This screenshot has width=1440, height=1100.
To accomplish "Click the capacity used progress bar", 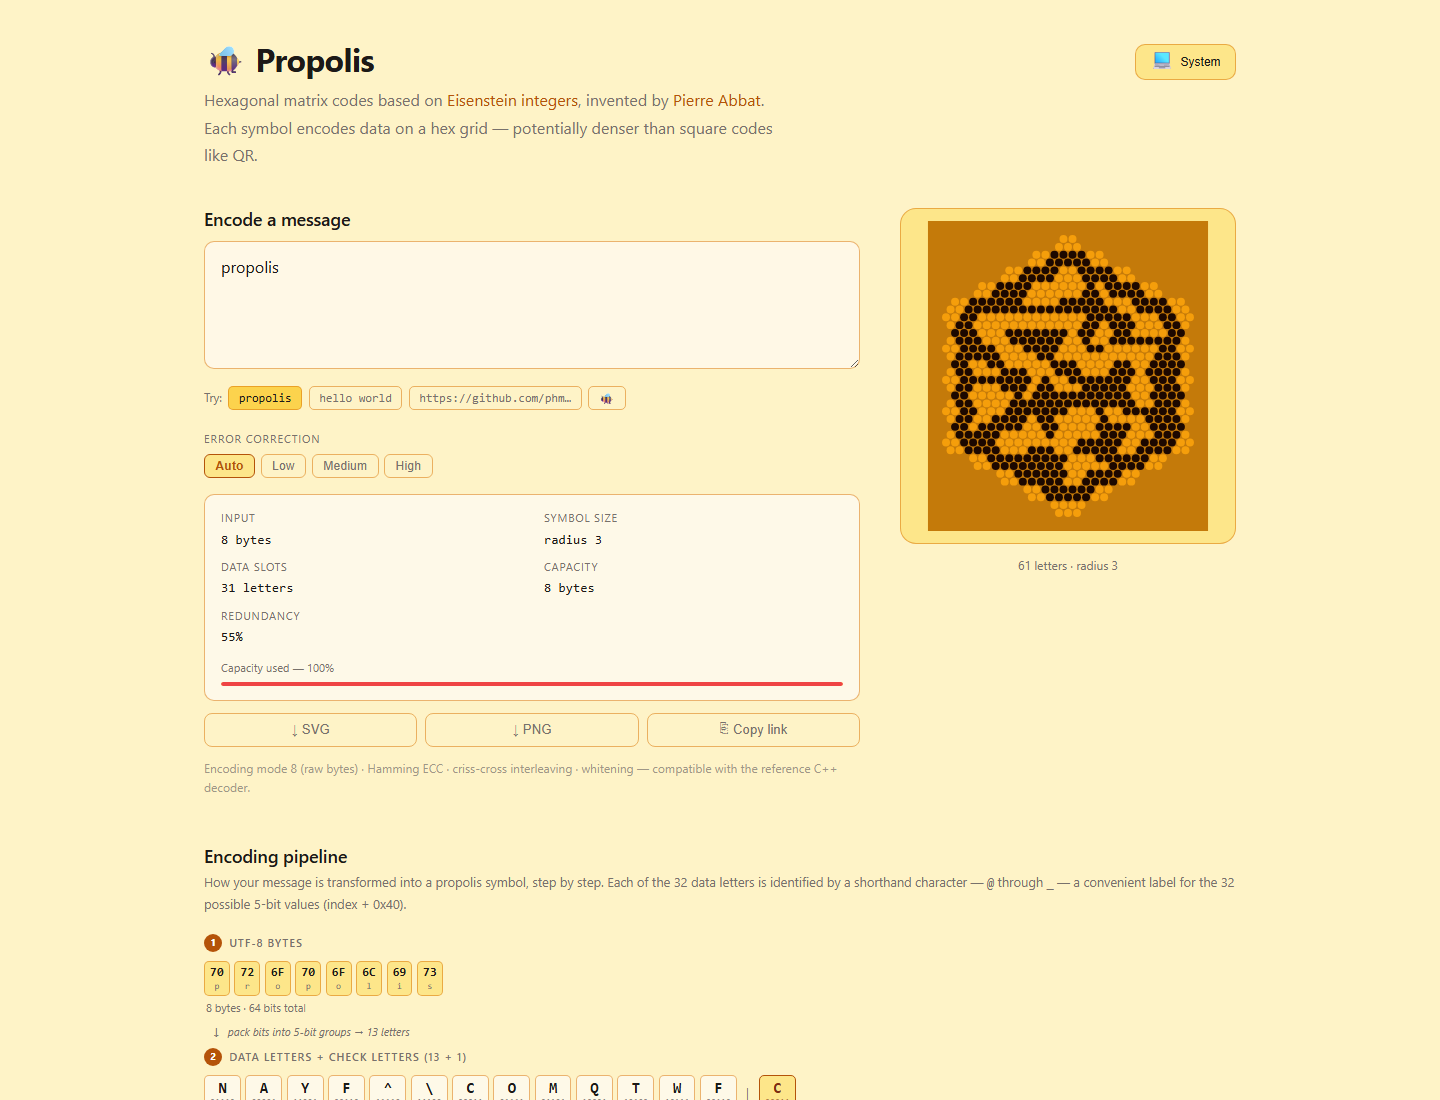I will pyautogui.click(x=531, y=684).
